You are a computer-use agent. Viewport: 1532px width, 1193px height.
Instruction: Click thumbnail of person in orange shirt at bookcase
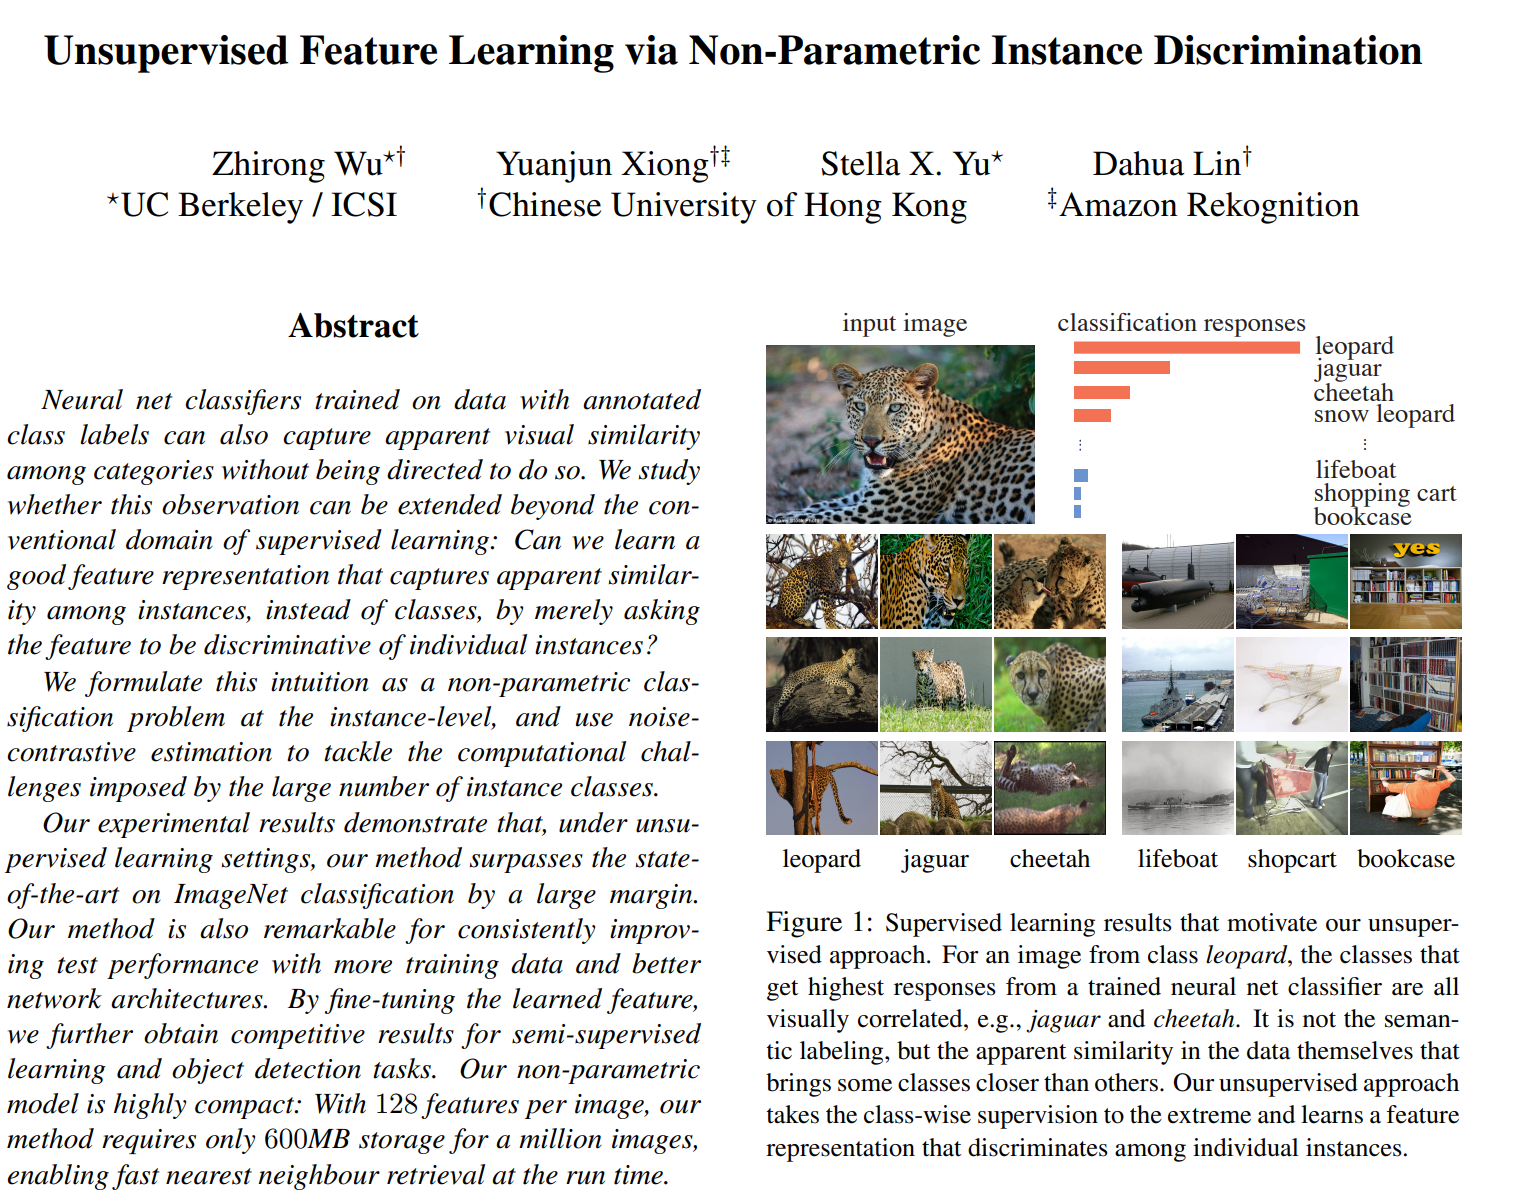pos(1405,788)
